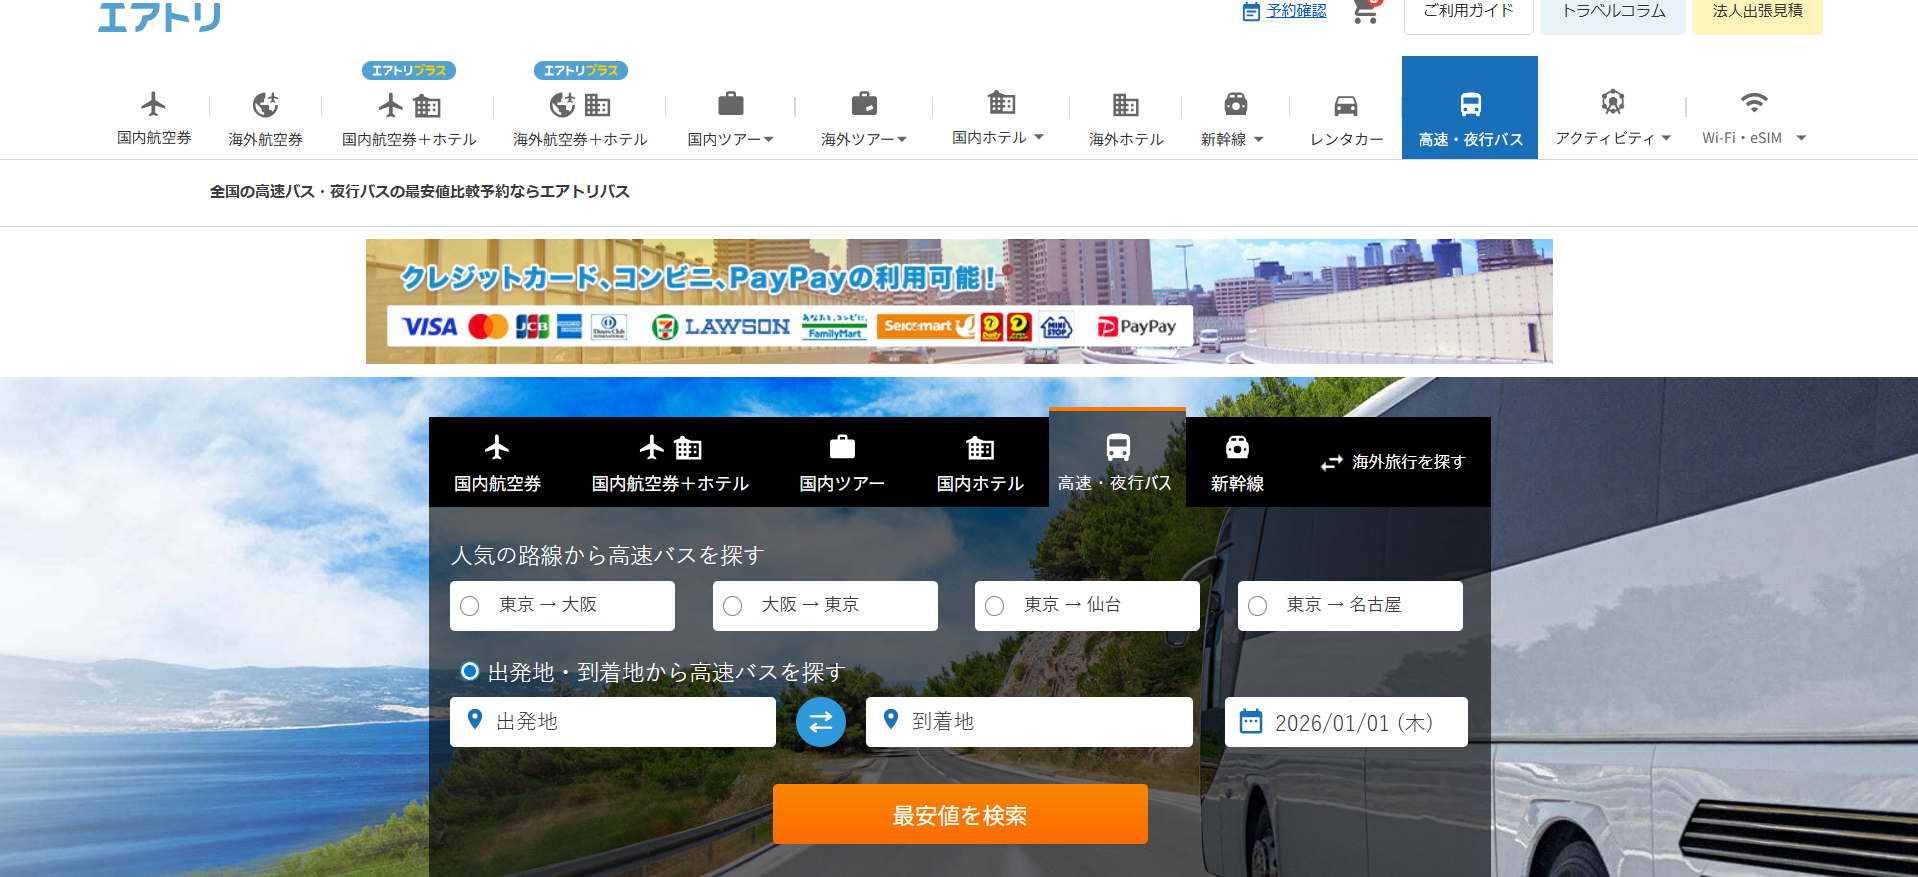Select the 東京 → 大阪 route radio button
The height and width of the screenshot is (877, 1918).
(x=470, y=606)
